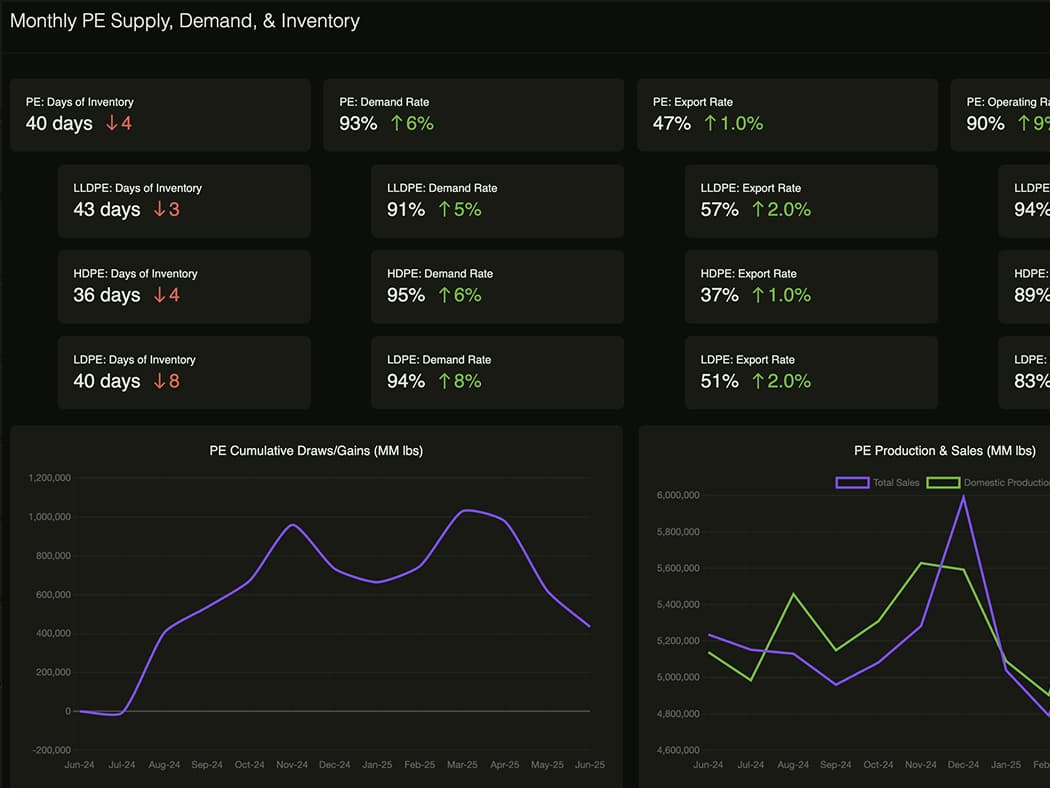1050x788 pixels.
Task: Click the Dec-24 label on the Production & Sales axis
Action: (963, 765)
